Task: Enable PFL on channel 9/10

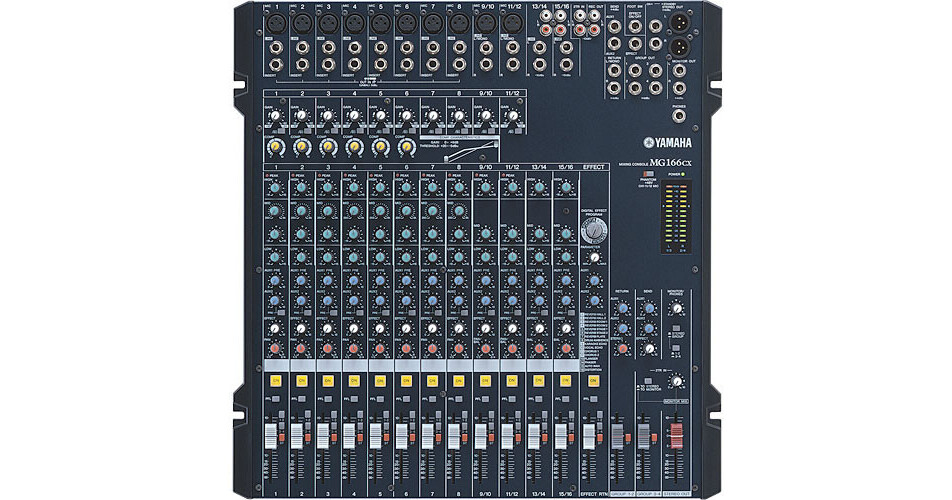Action: pyautogui.click(x=485, y=399)
